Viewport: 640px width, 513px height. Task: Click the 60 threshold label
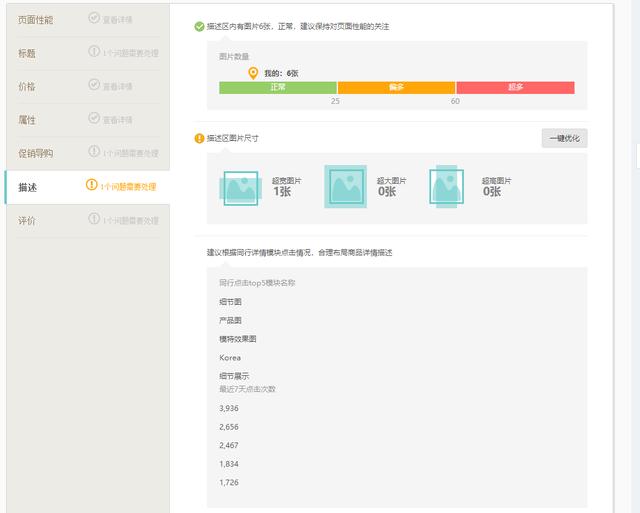click(455, 101)
